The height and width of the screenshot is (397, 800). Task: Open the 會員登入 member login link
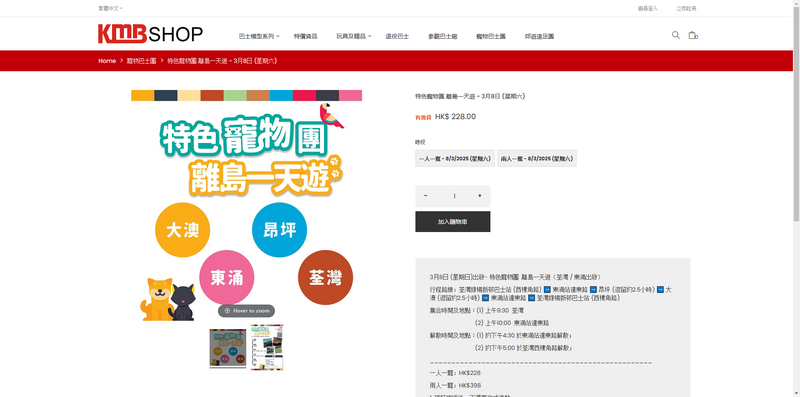pyautogui.click(x=647, y=8)
